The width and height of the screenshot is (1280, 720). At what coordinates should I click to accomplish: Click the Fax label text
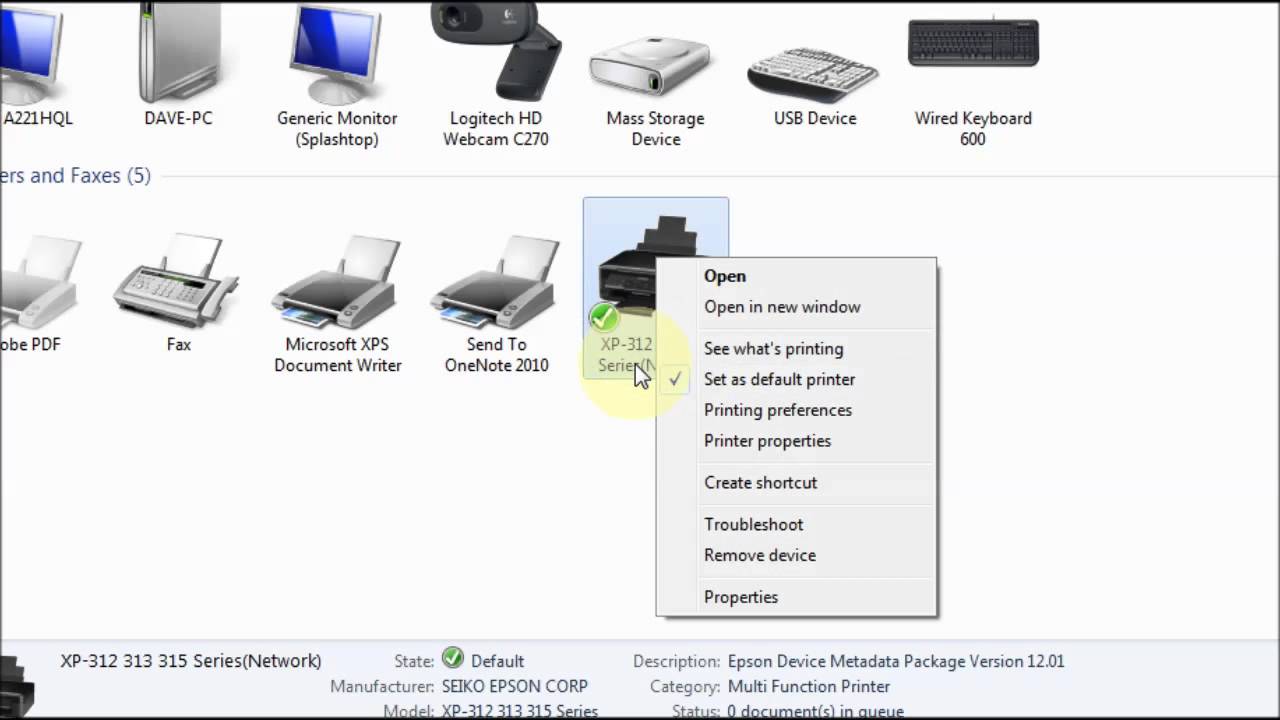pyautogui.click(x=178, y=344)
